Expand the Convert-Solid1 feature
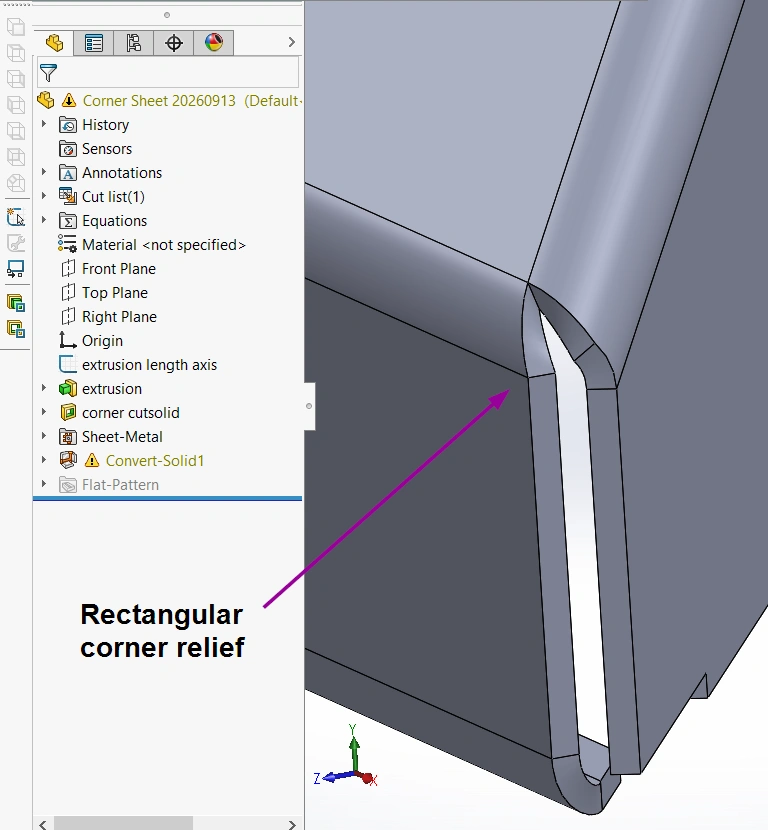This screenshot has height=830, width=768. [44, 459]
